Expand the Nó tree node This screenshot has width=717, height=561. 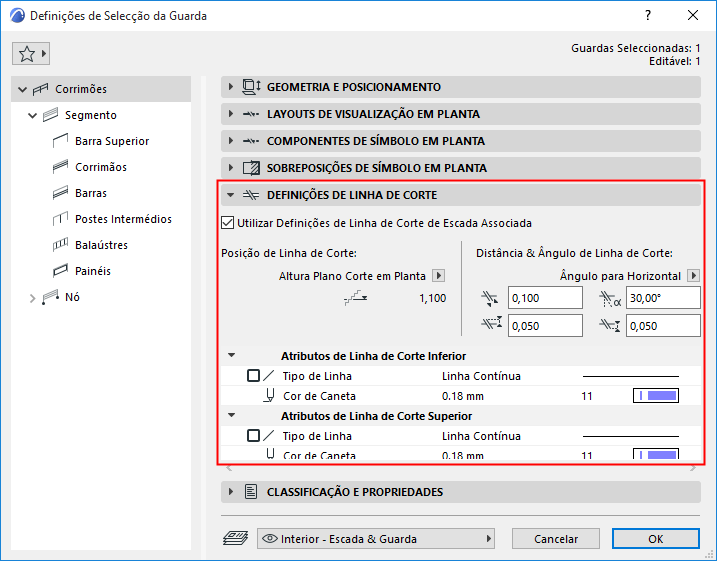pyautogui.click(x=32, y=298)
